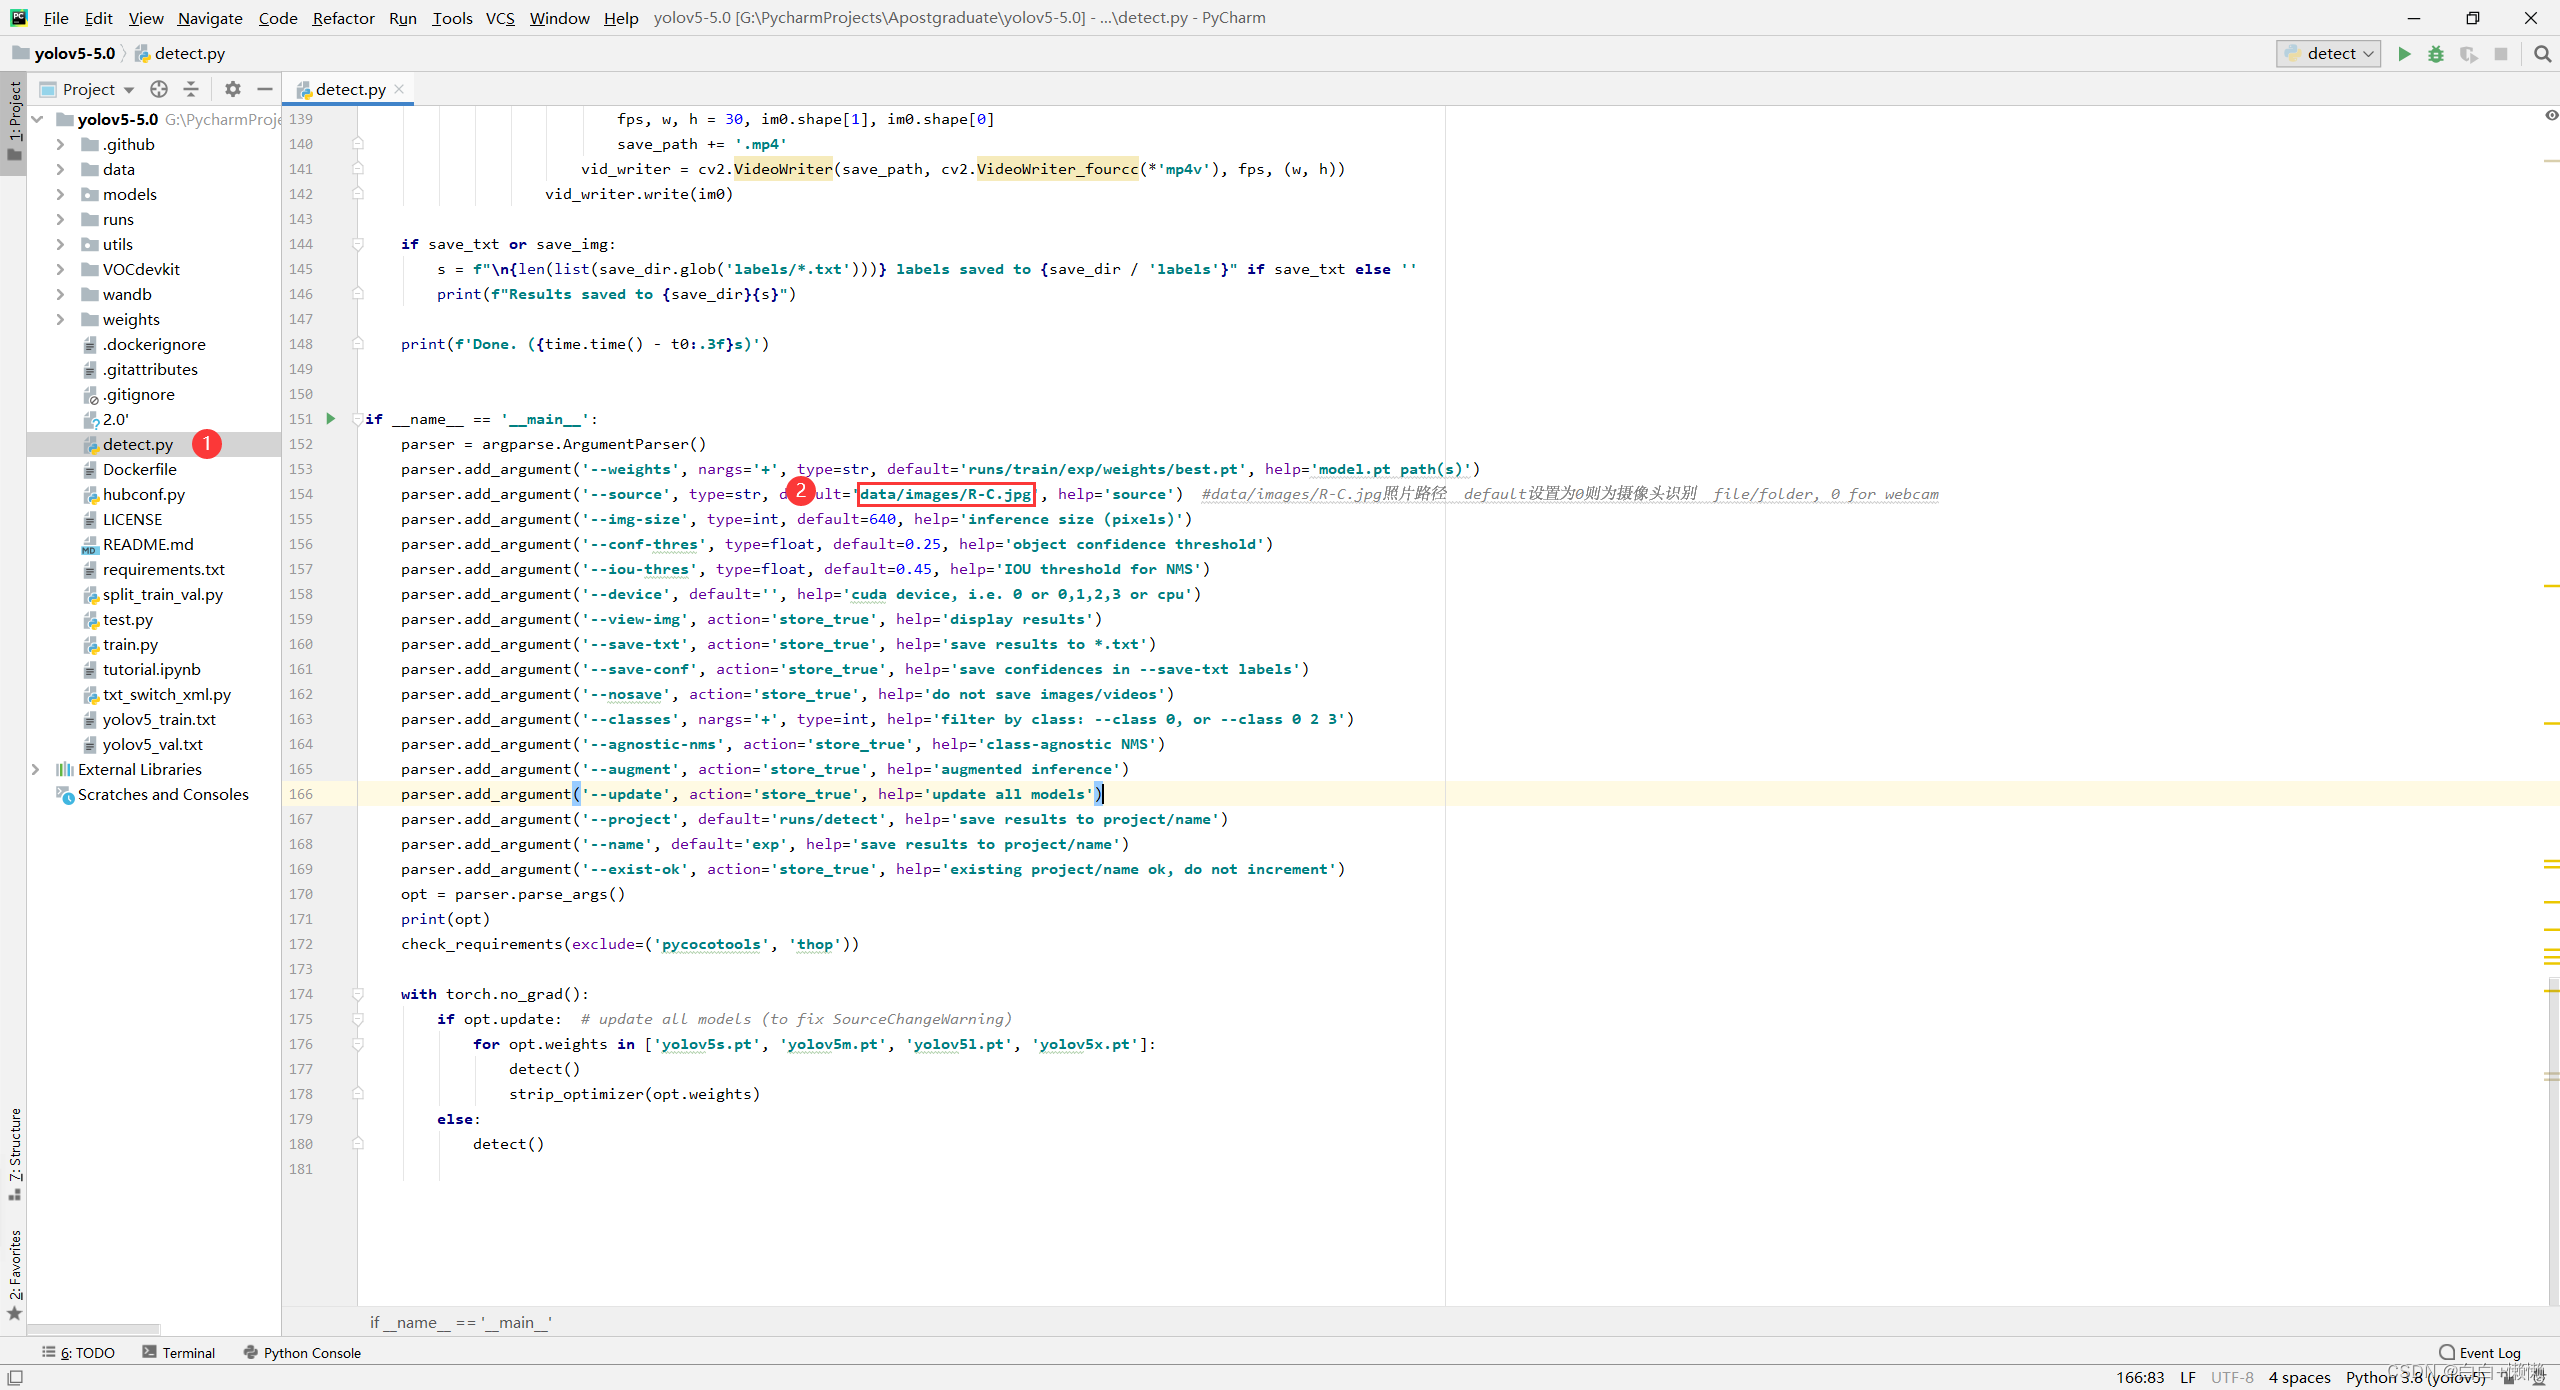Click the run gutter arrow at line 151
The image size is (2560, 1390).
click(331, 419)
